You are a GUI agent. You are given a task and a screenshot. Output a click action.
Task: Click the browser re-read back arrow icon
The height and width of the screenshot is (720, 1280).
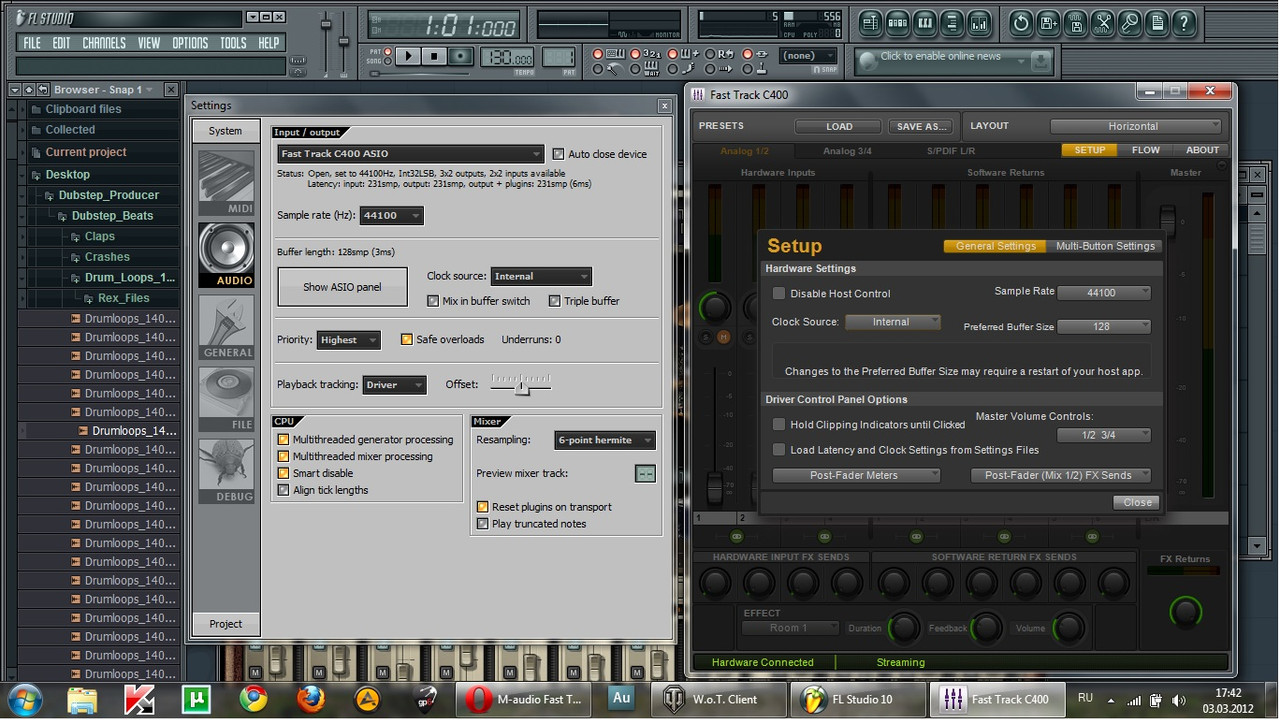43,89
